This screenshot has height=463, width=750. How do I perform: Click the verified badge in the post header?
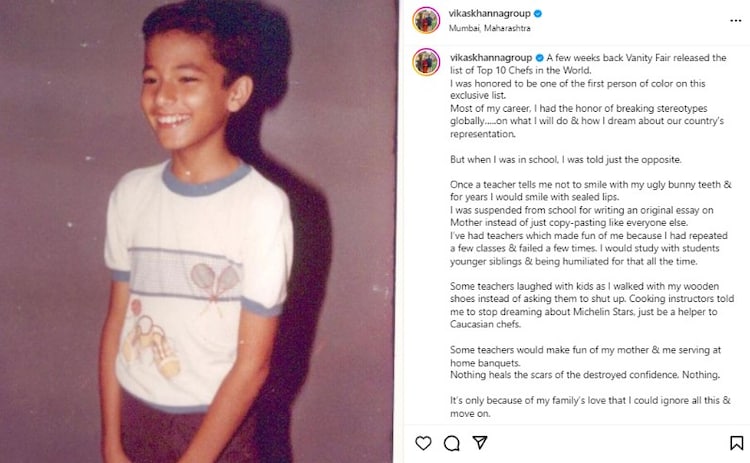[538, 14]
